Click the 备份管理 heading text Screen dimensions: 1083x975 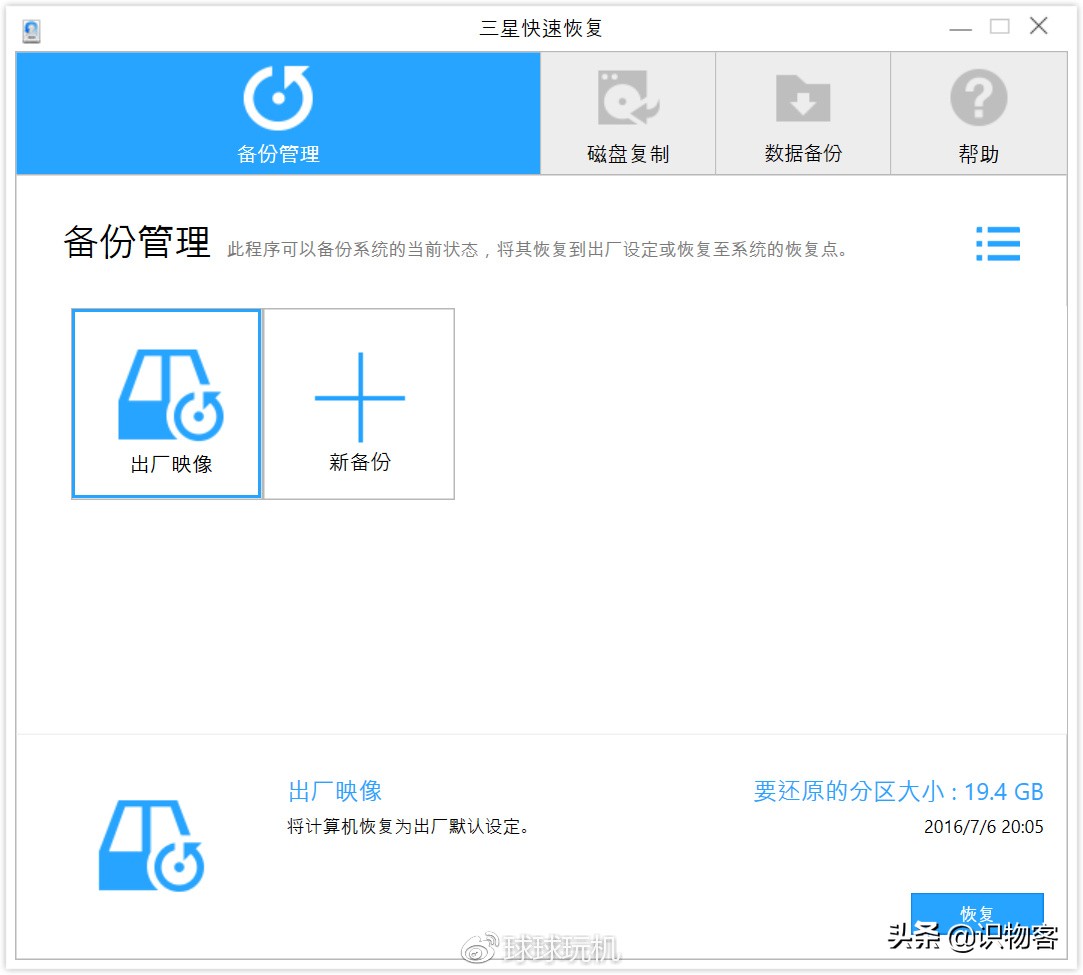tap(135, 243)
